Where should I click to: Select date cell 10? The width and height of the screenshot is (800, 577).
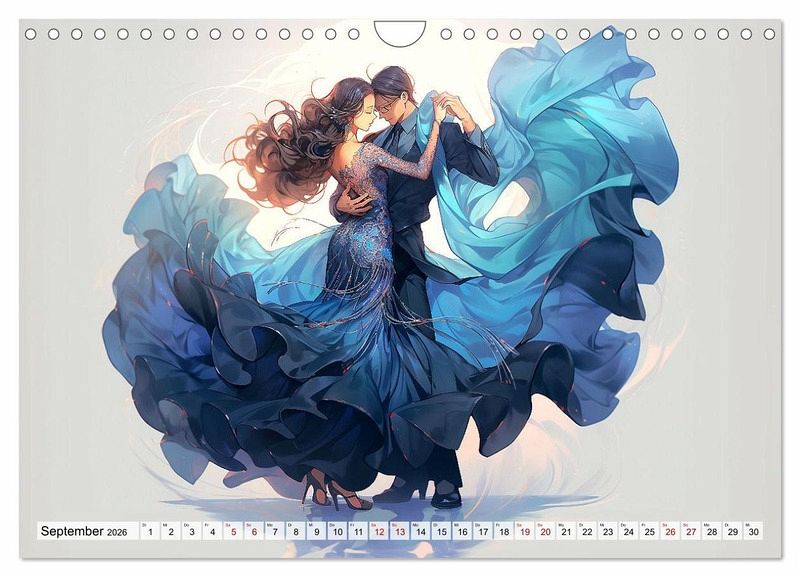pos(337,531)
